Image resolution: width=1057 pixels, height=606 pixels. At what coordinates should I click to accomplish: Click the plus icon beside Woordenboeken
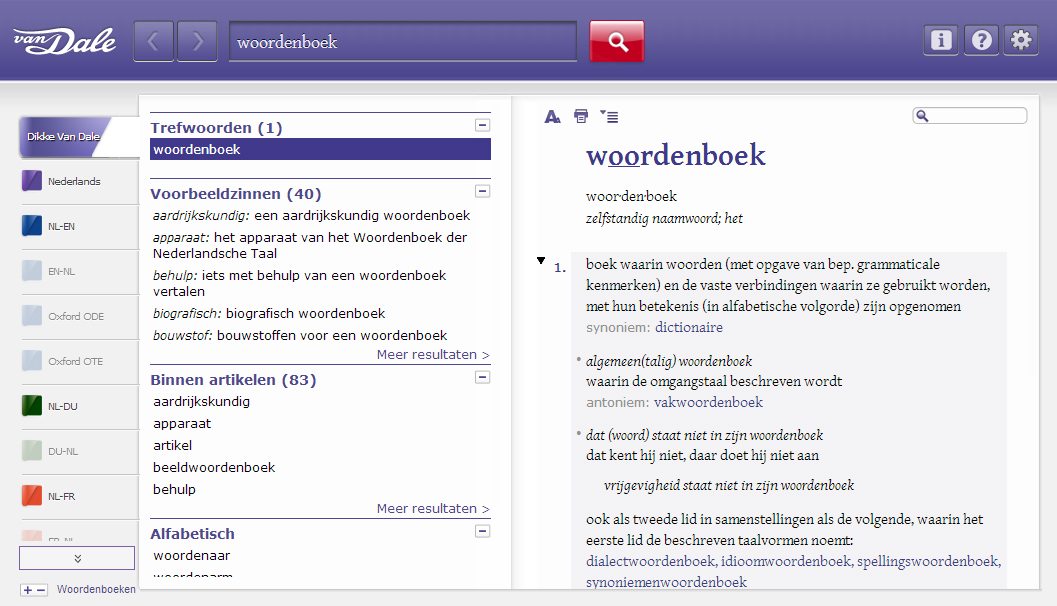(x=28, y=590)
